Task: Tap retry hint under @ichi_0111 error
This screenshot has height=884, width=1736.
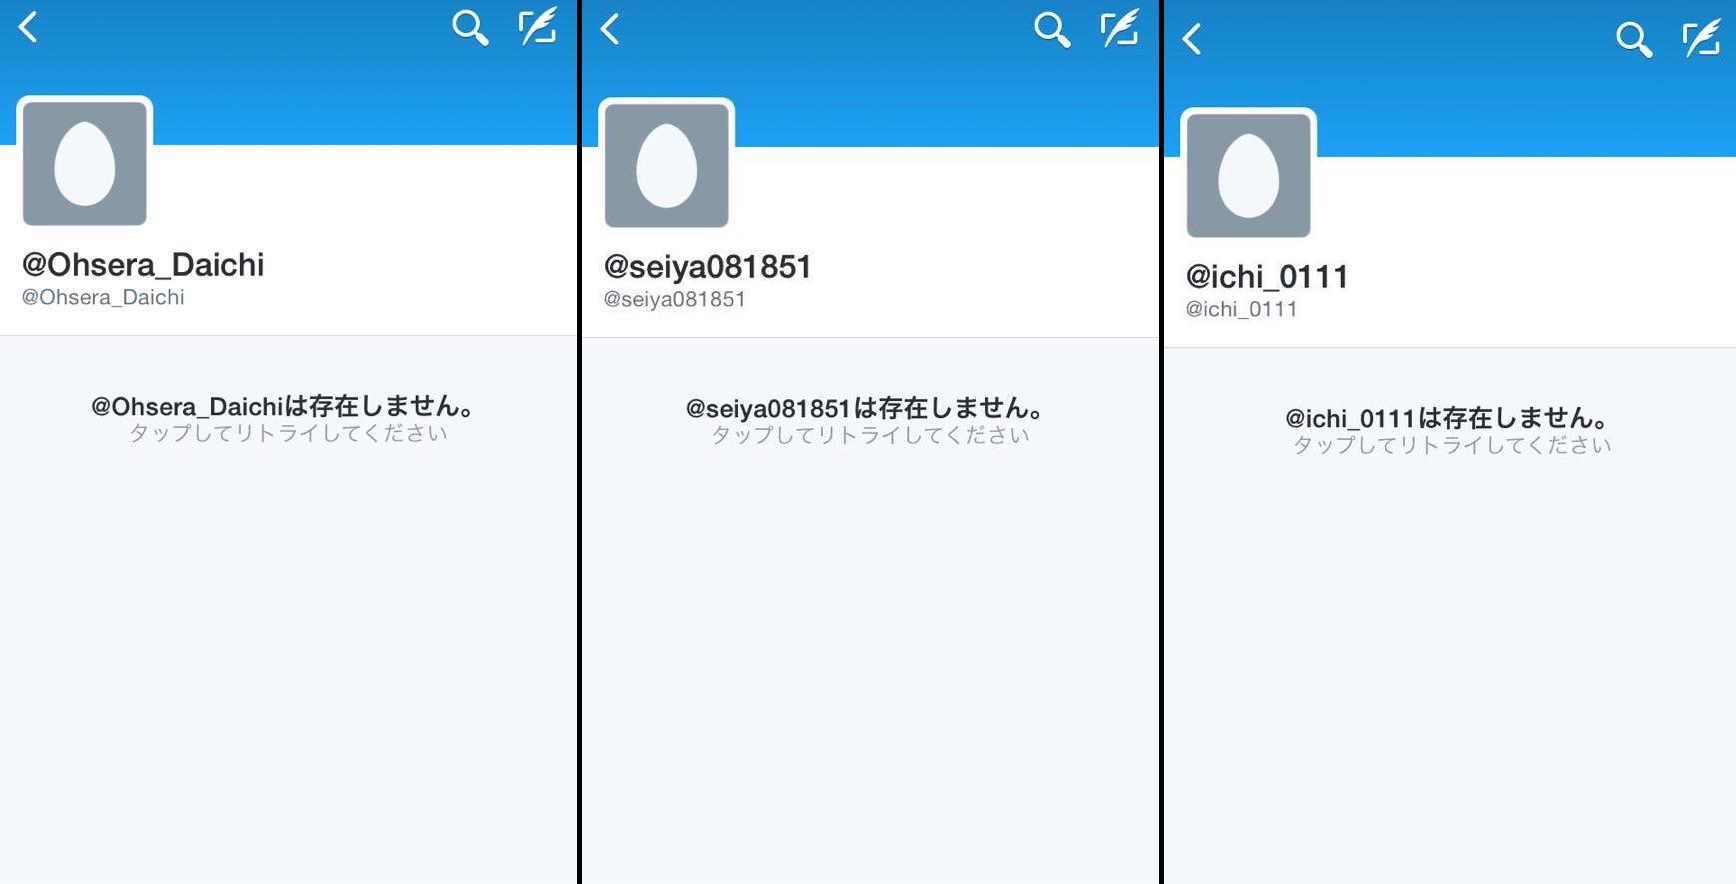Action: (1452, 445)
